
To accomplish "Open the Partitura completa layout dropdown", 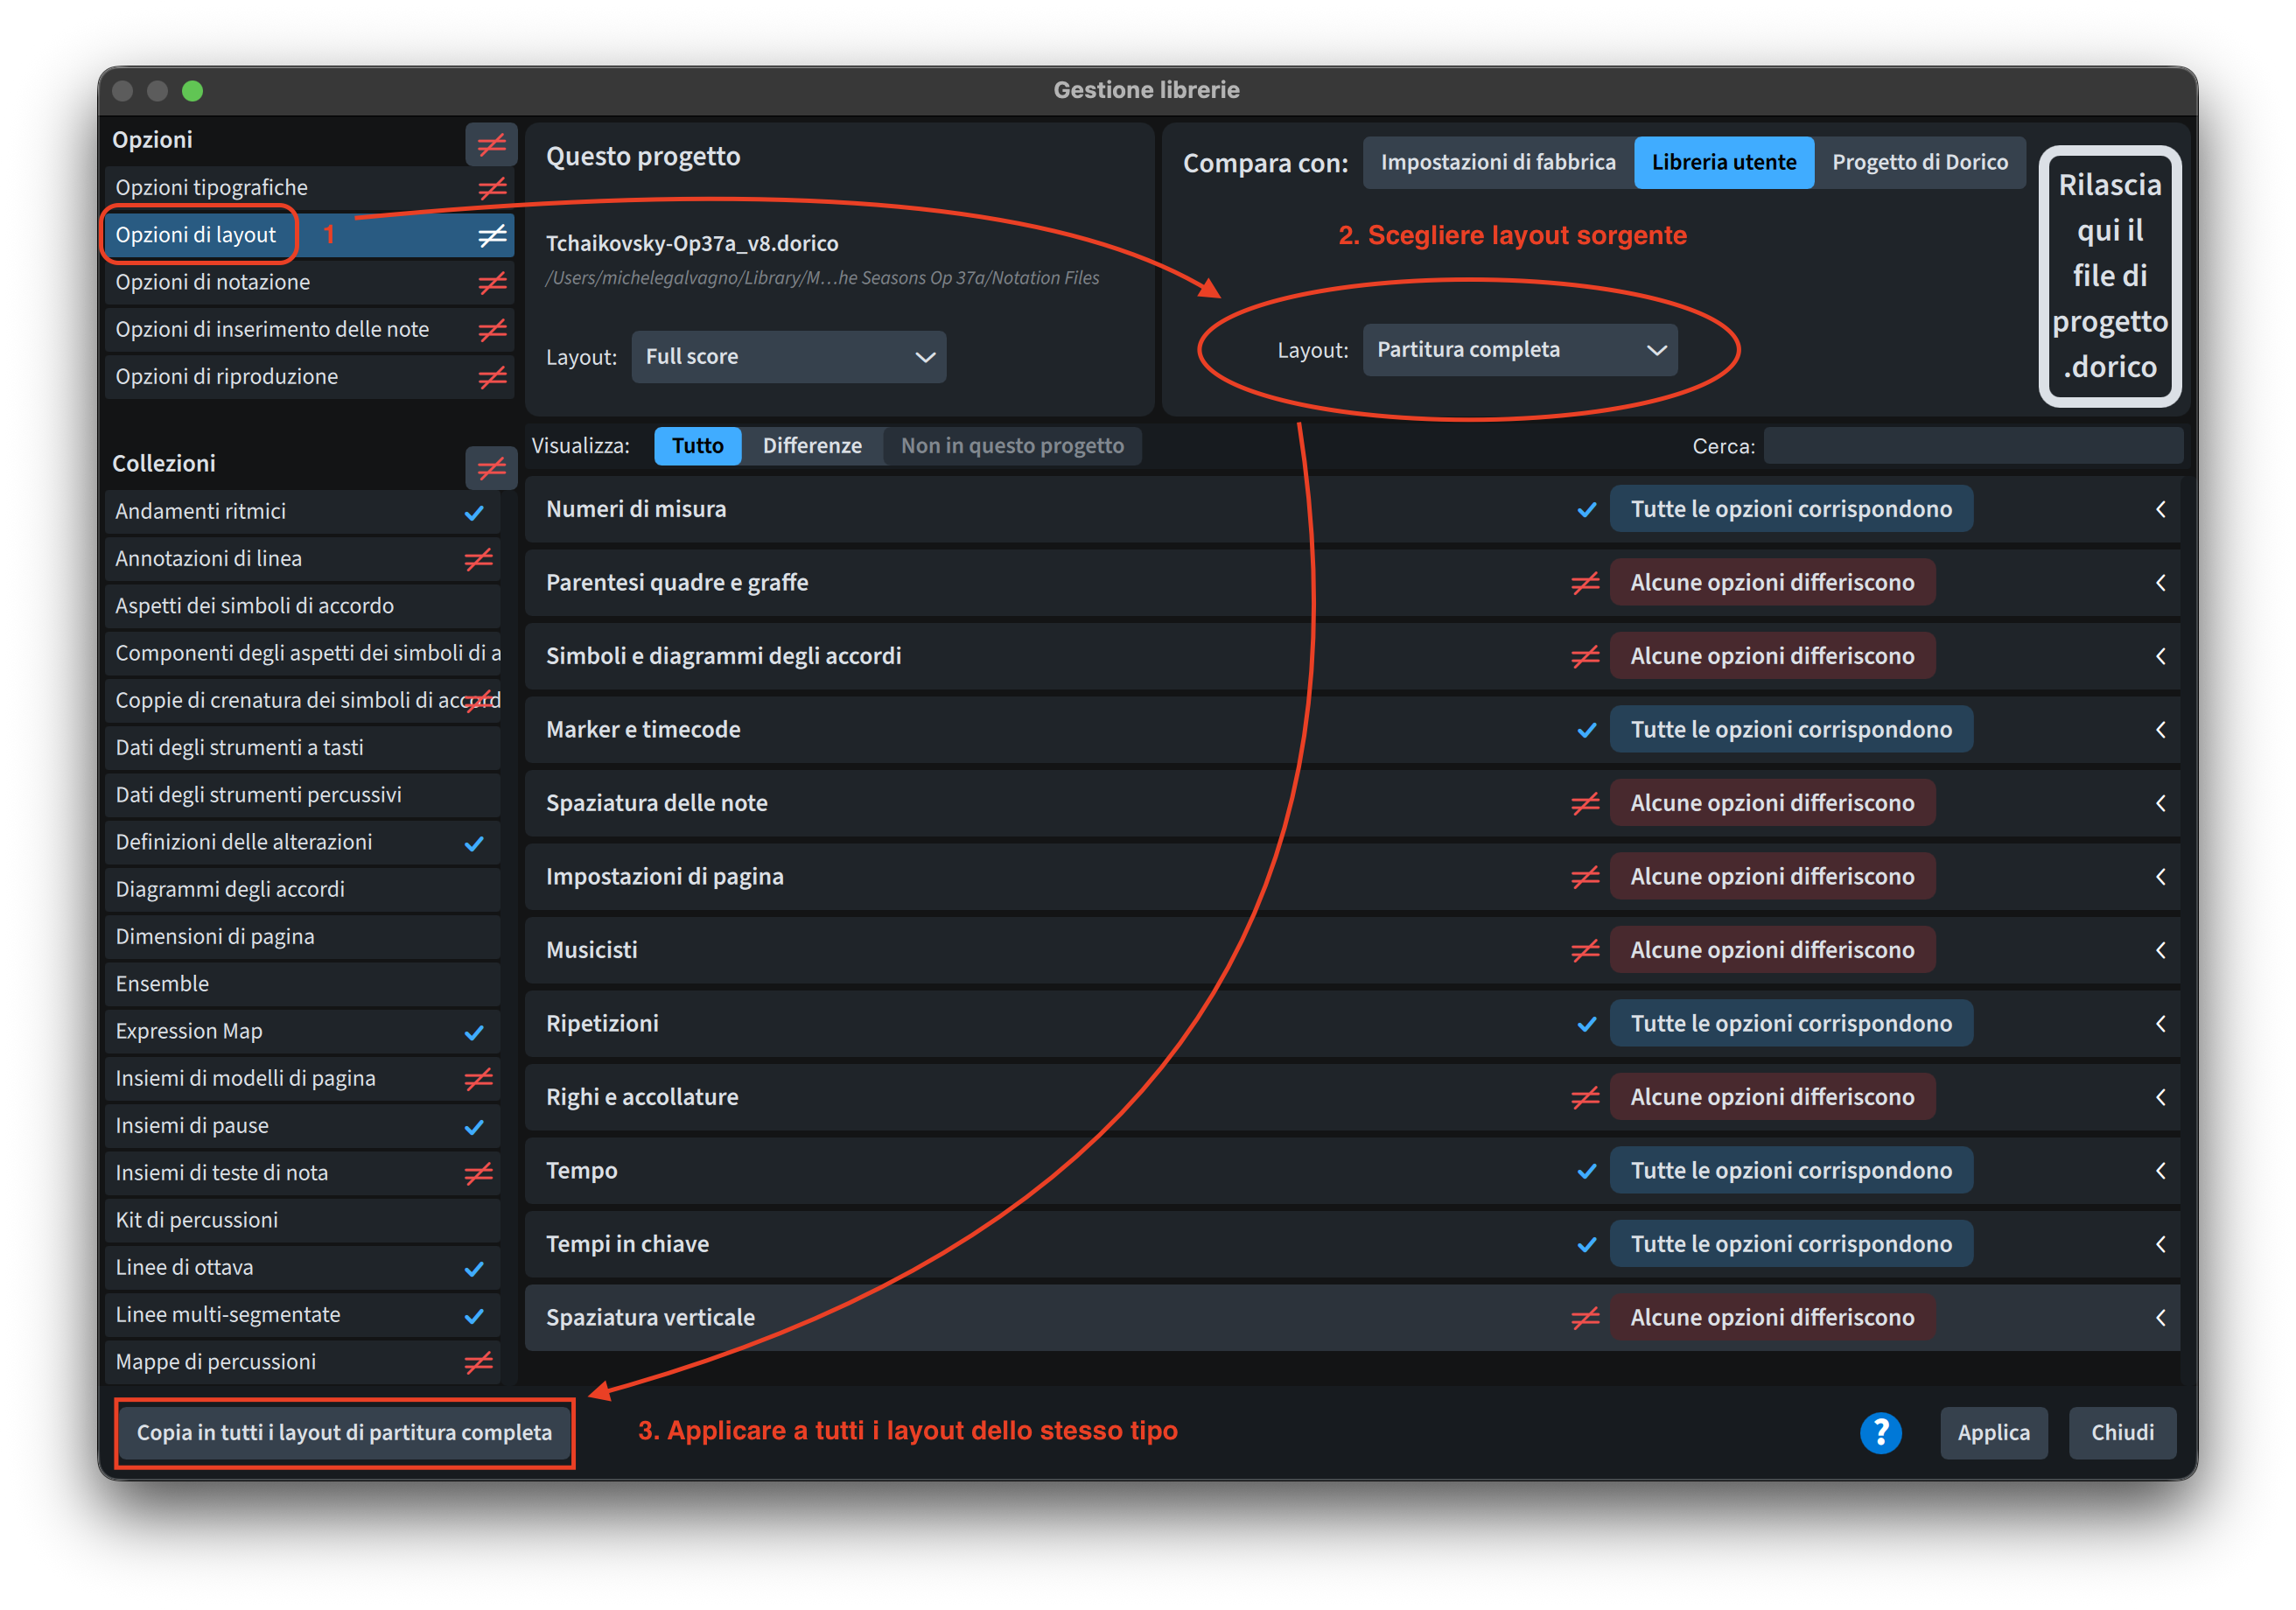I will [1519, 350].
